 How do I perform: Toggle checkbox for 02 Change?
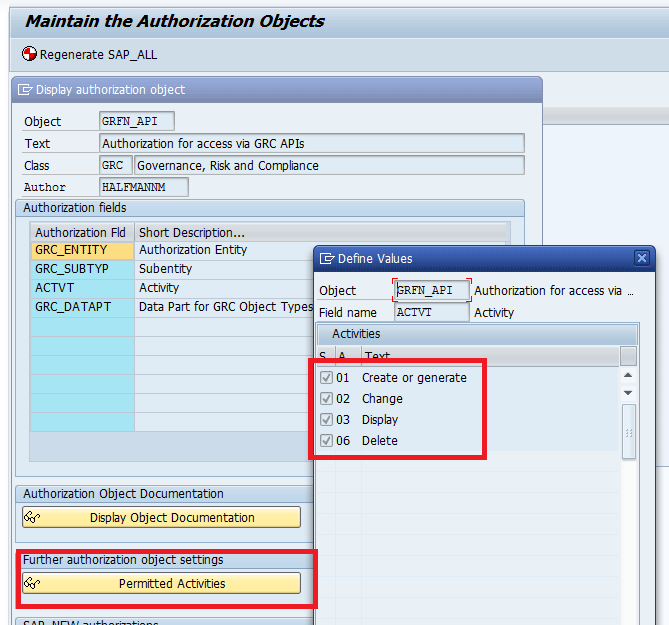(x=326, y=398)
